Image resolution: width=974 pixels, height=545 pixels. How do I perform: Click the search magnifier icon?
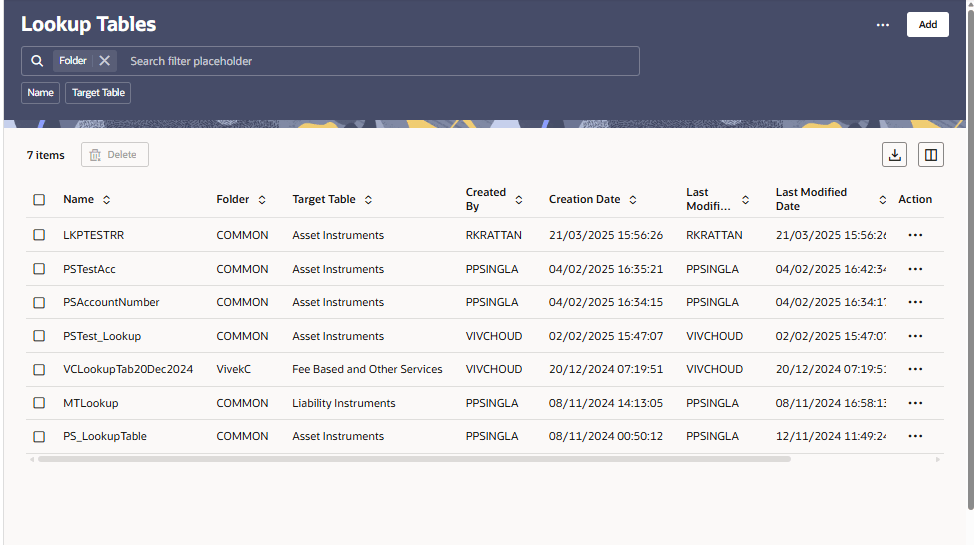pos(37,61)
